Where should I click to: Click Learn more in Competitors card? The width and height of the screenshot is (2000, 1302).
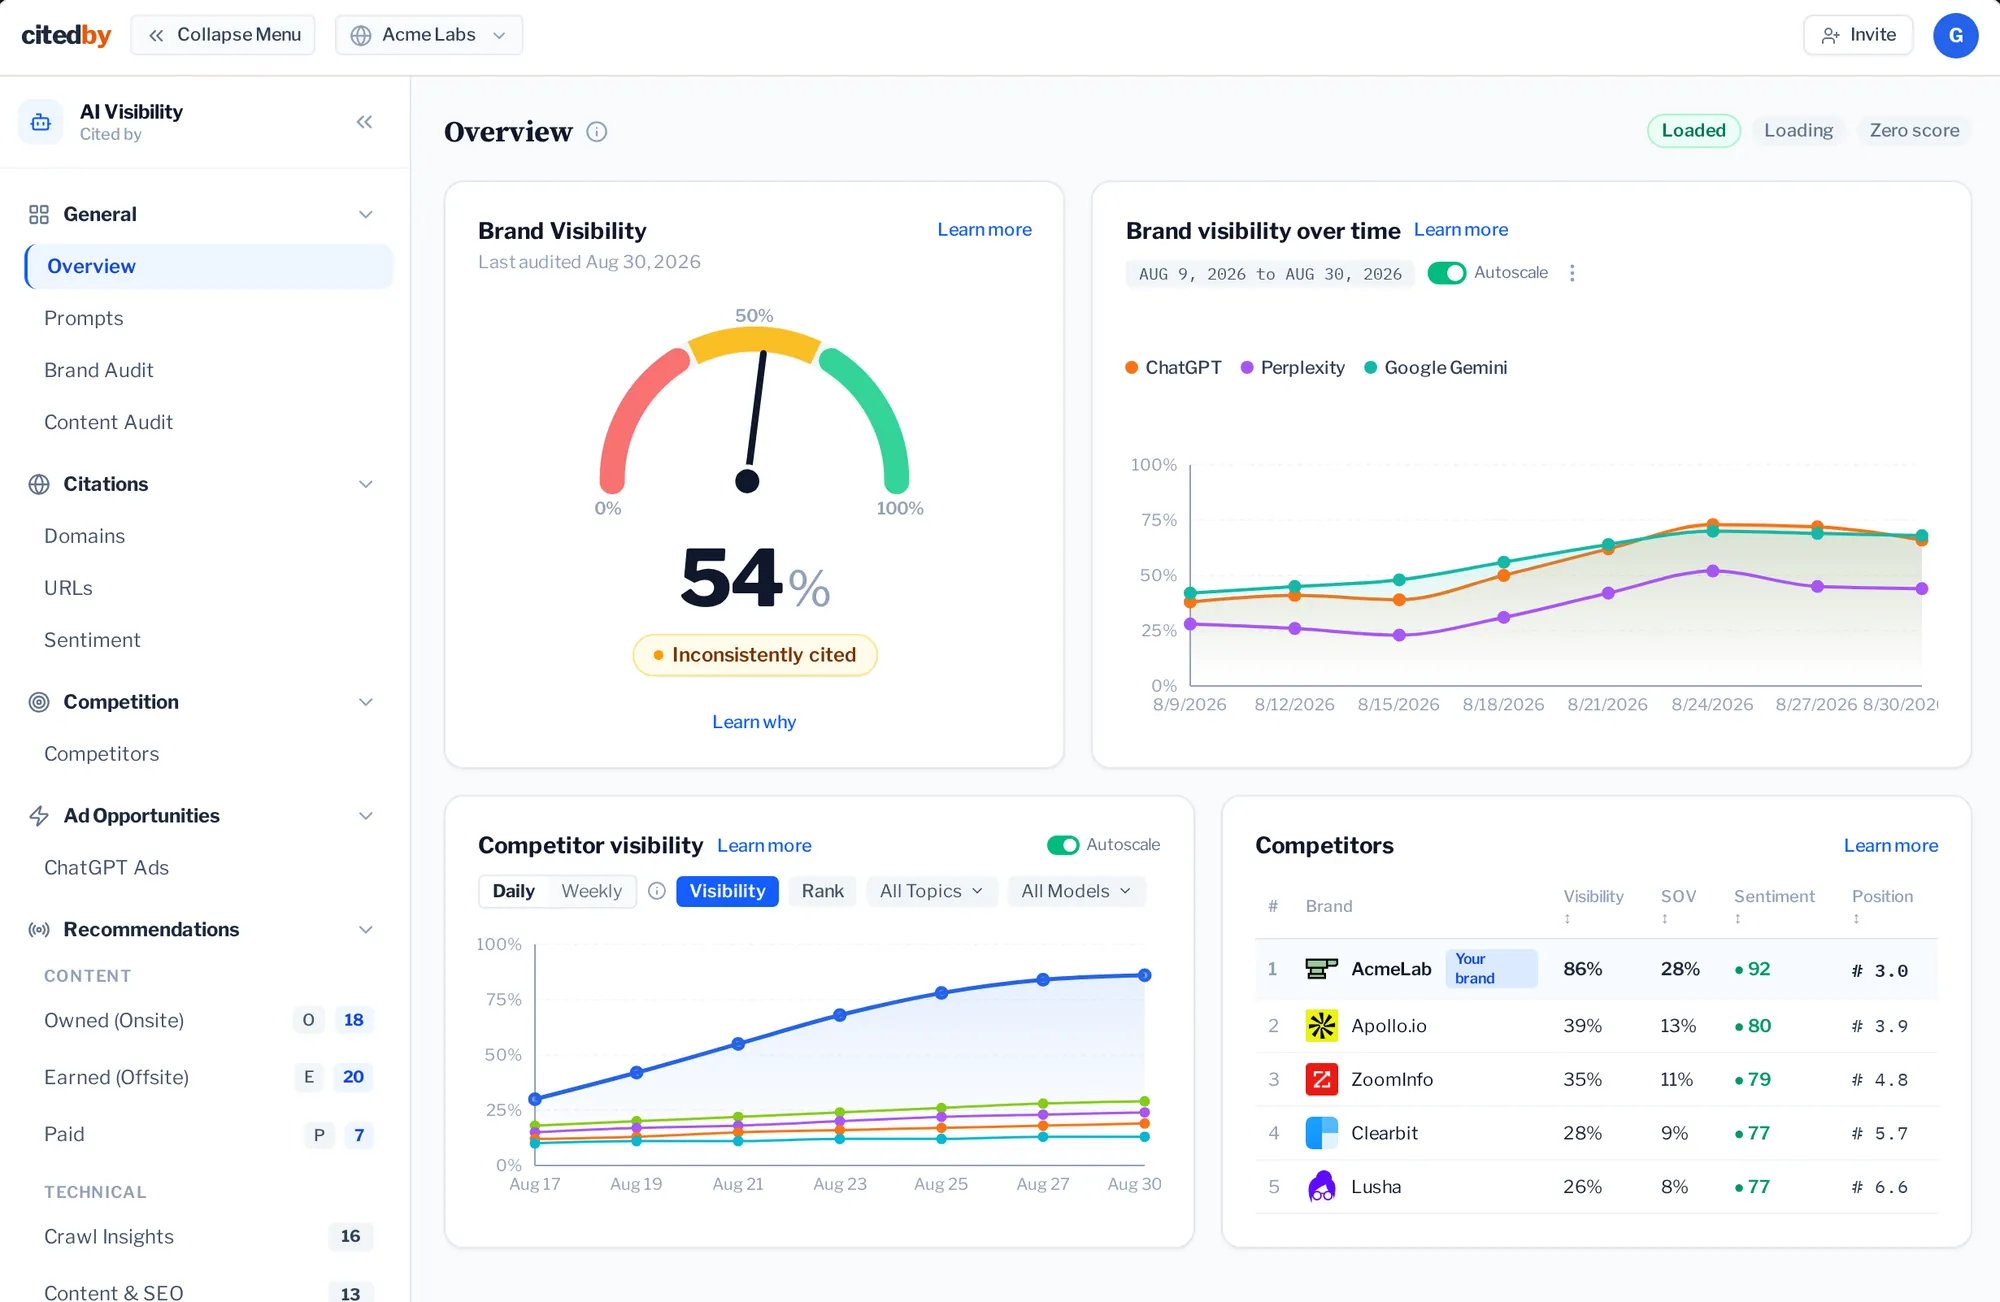coord(1890,846)
